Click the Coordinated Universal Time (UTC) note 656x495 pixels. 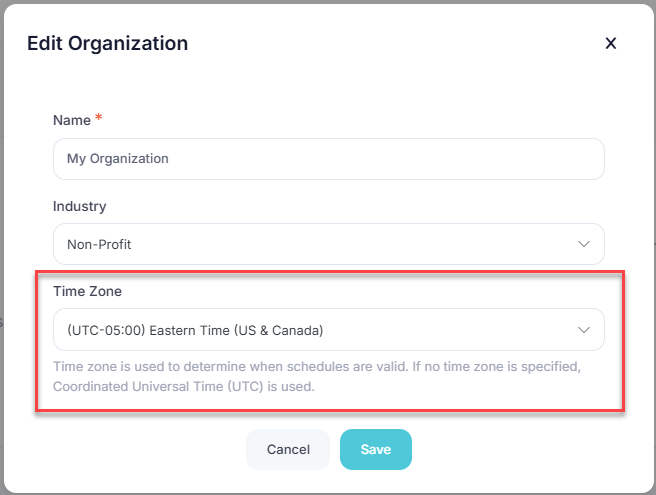click(183, 386)
